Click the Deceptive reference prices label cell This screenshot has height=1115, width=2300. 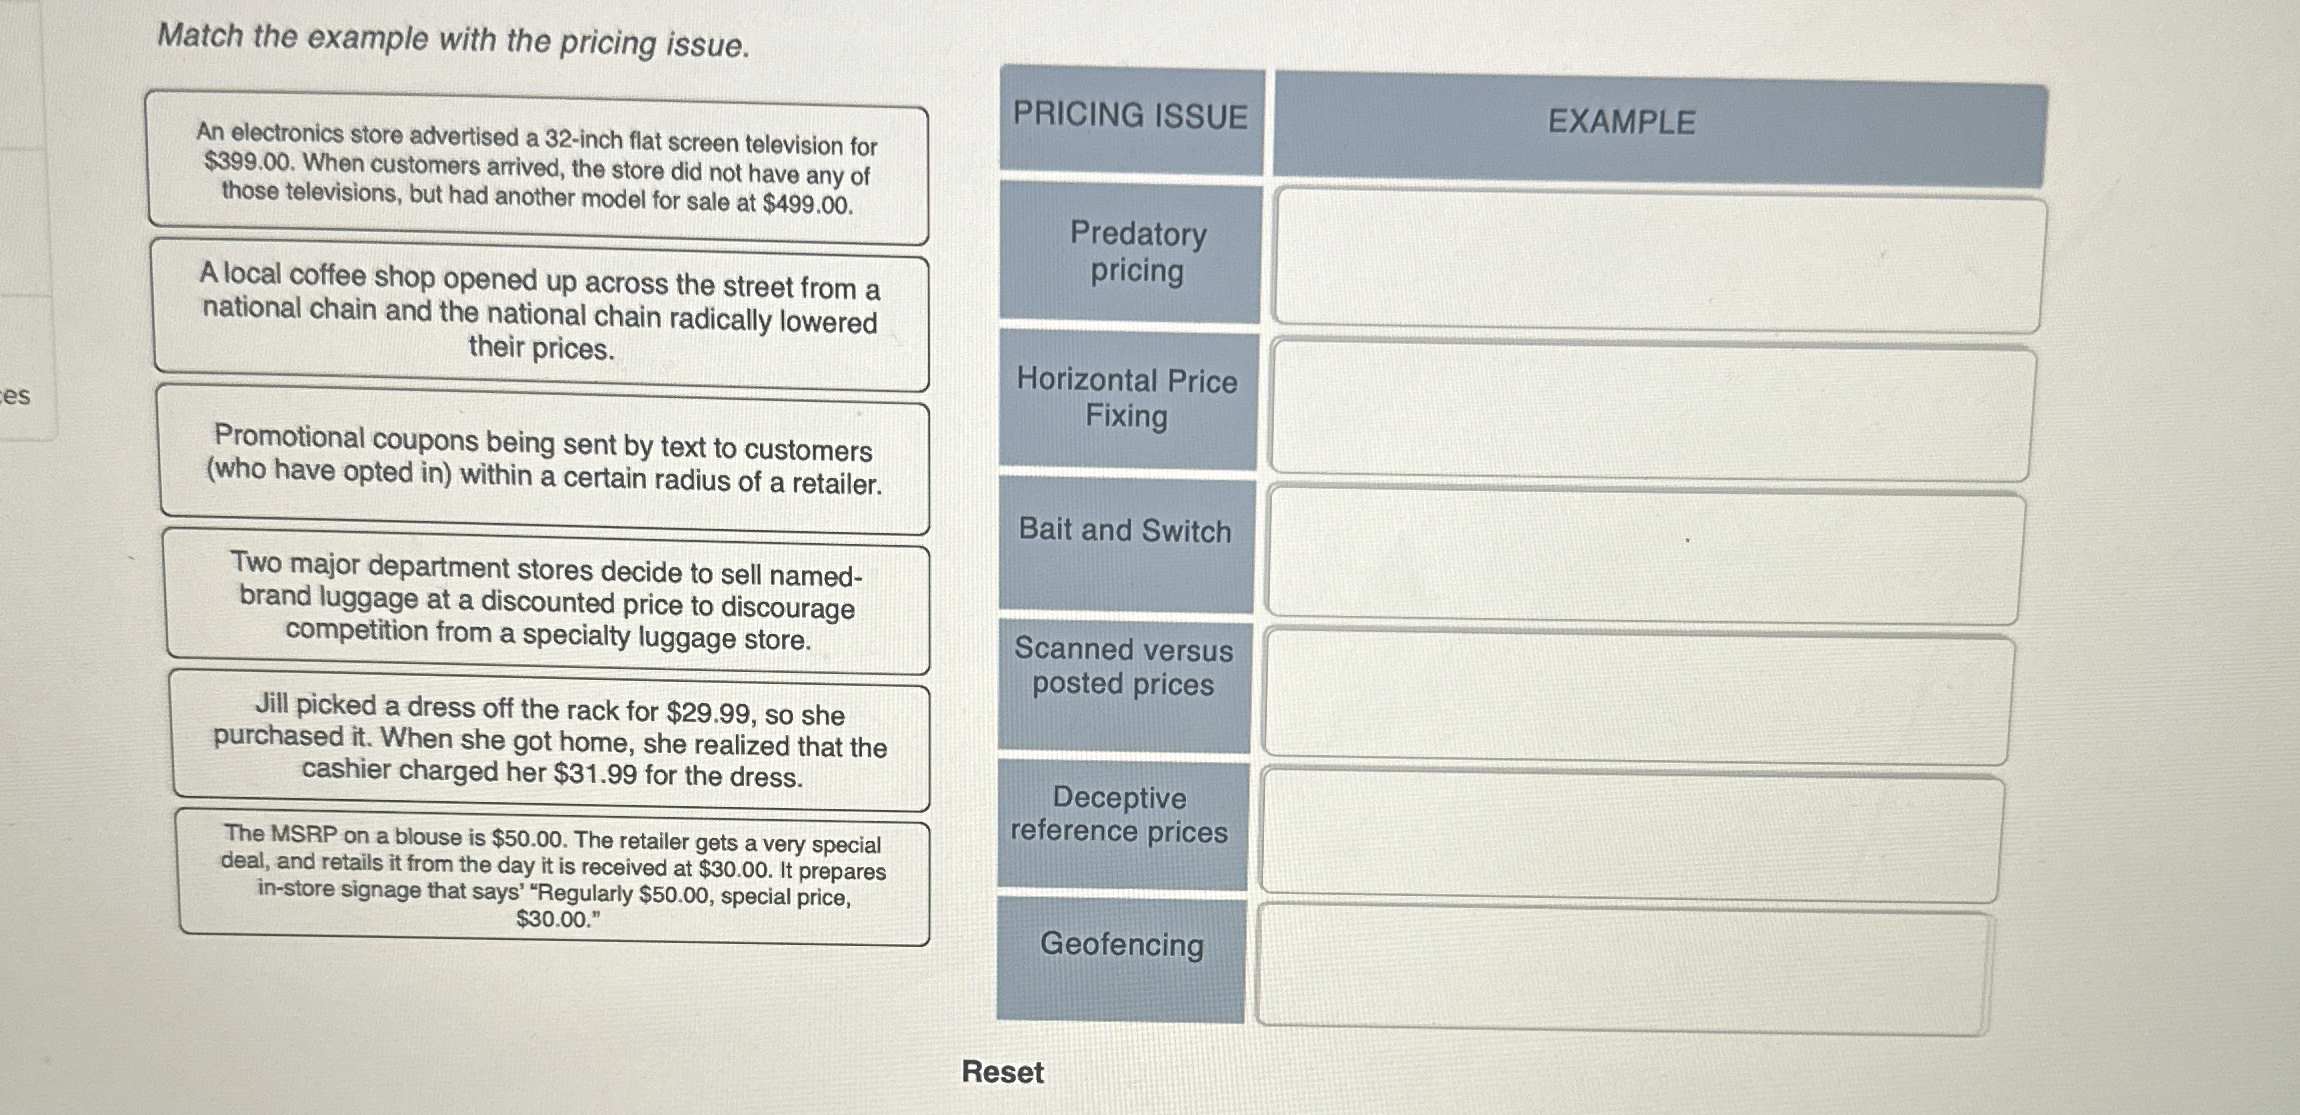[1120, 814]
